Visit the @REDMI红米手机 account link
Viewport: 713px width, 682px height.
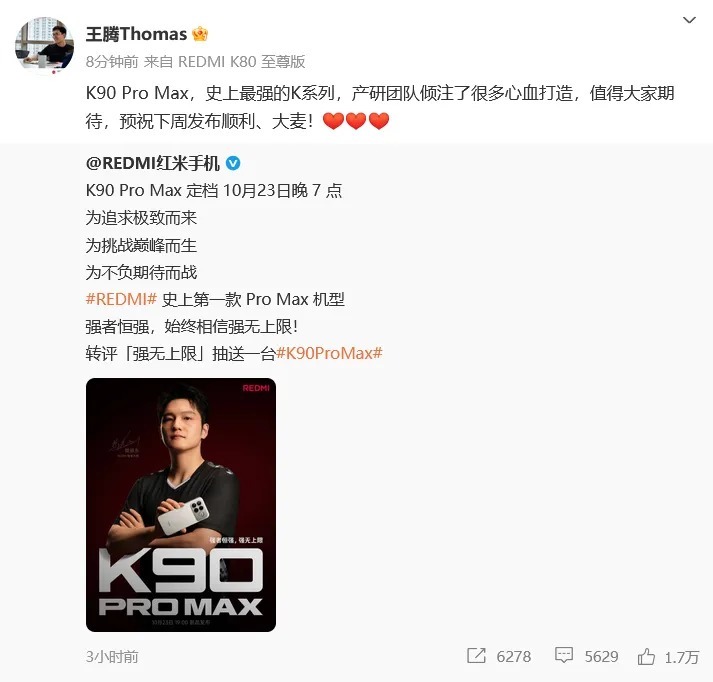pos(153,163)
